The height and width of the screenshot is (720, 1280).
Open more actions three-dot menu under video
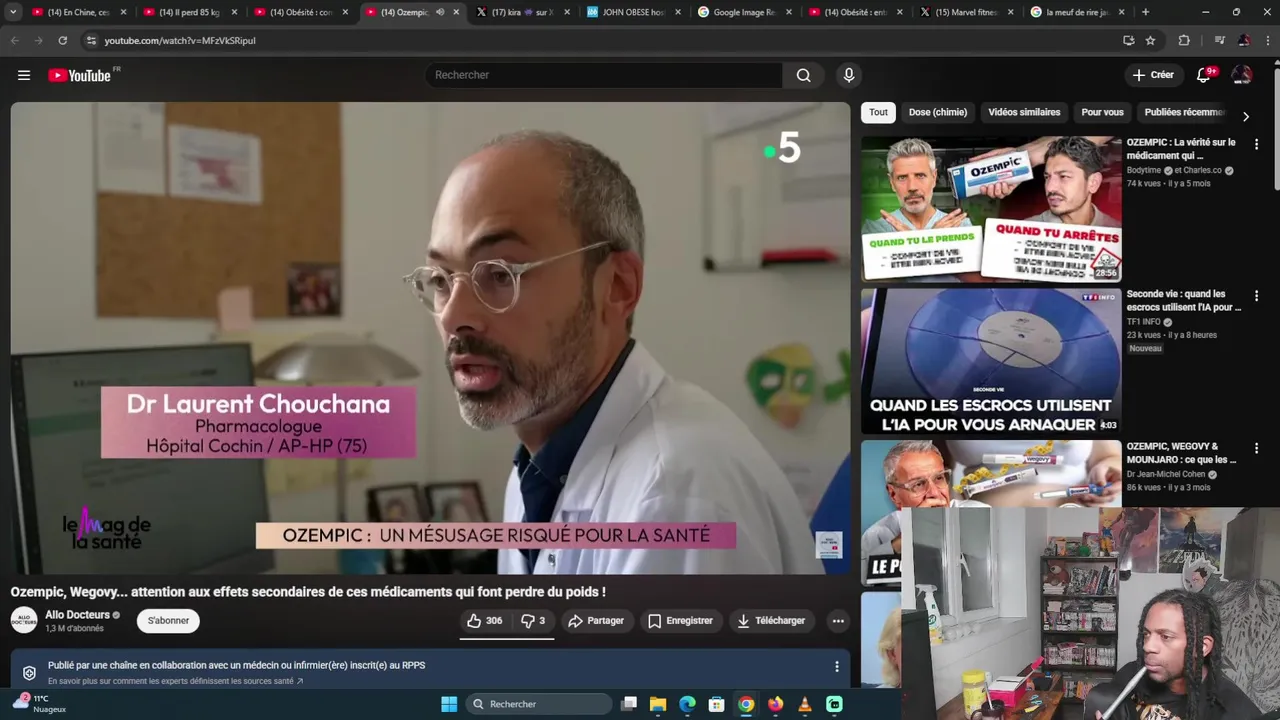(x=838, y=621)
